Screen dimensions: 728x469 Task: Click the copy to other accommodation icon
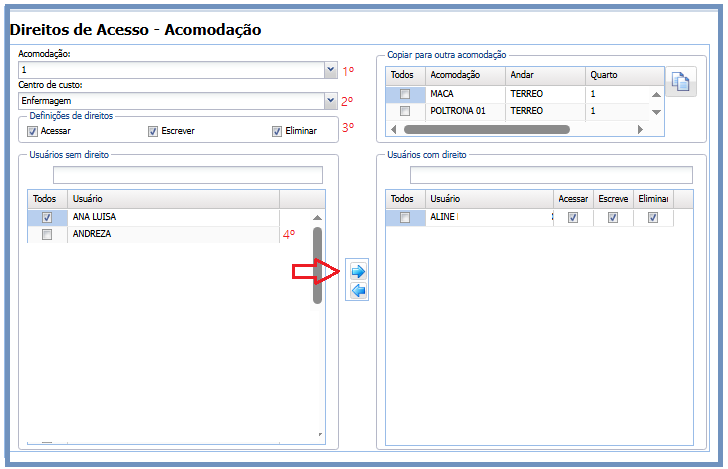pos(681,83)
